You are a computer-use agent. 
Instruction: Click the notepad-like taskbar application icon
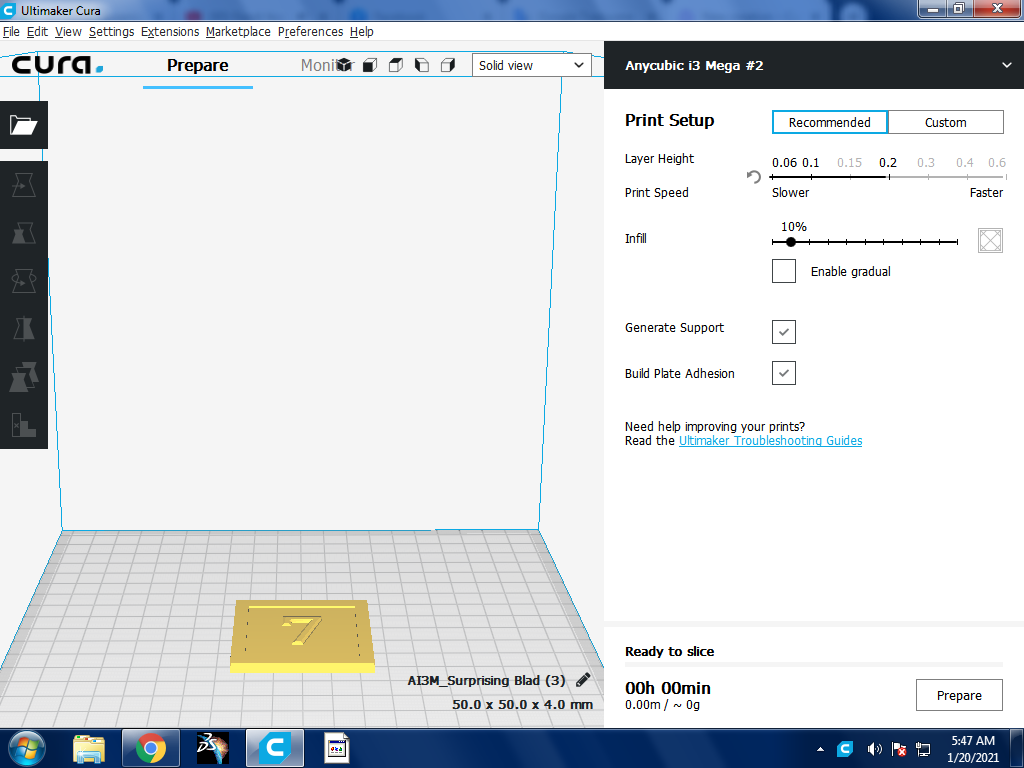pos(337,748)
